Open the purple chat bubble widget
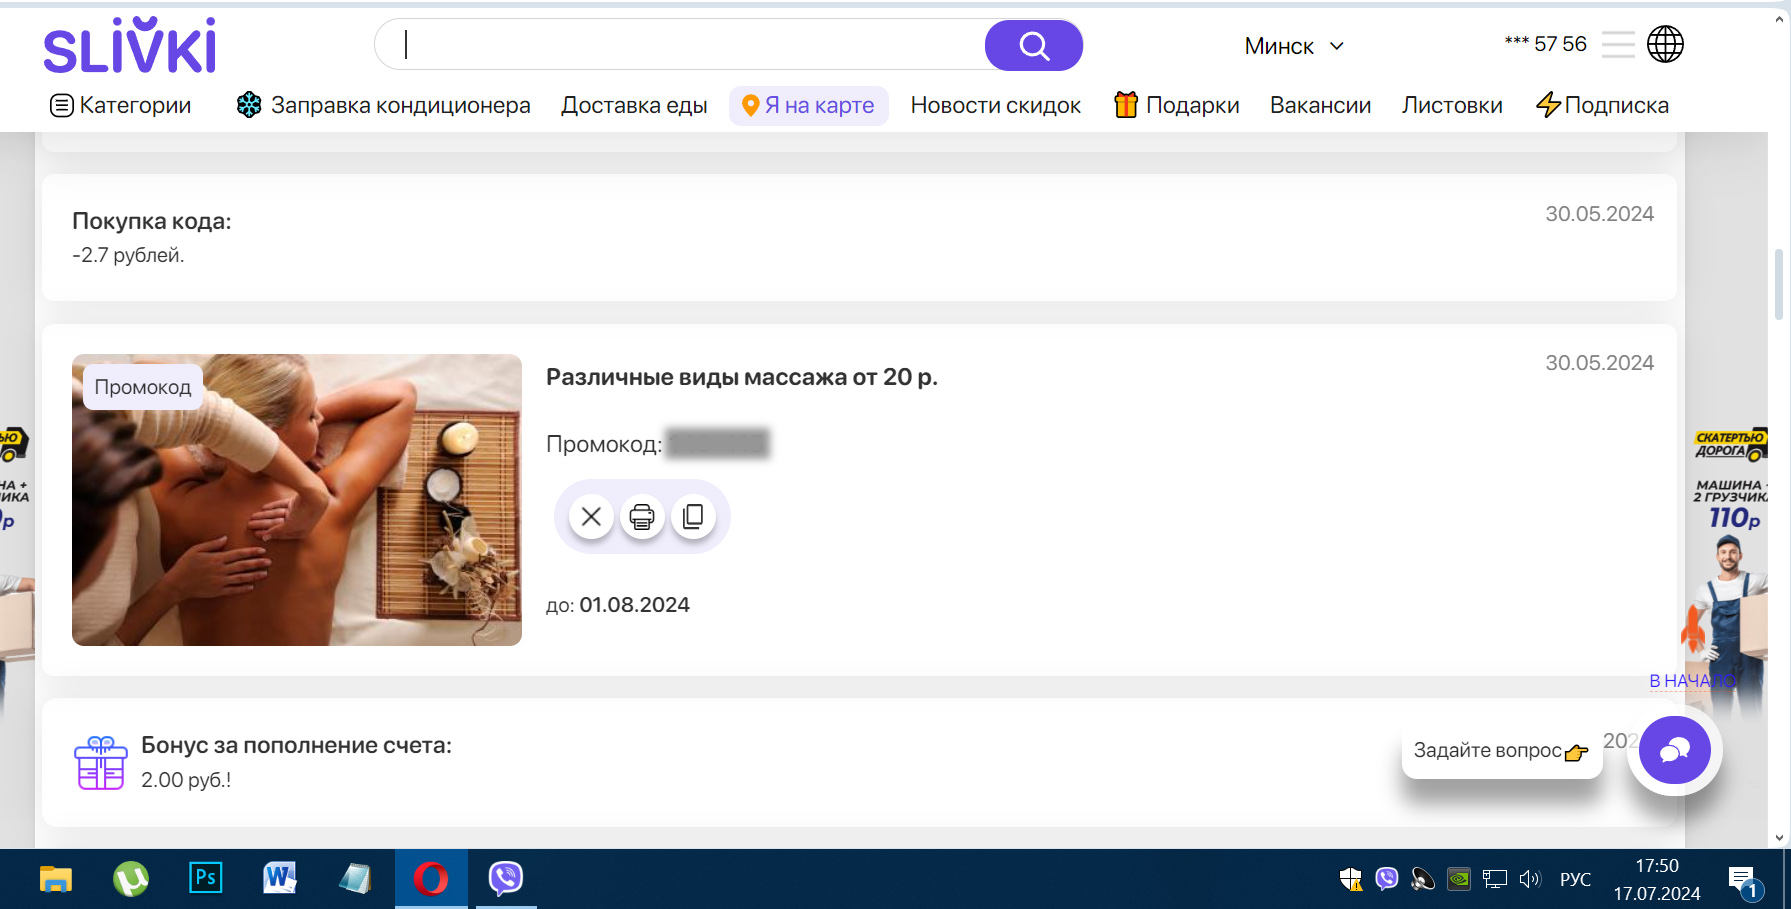The width and height of the screenshot is (1791, 909). coord(1674,750)
